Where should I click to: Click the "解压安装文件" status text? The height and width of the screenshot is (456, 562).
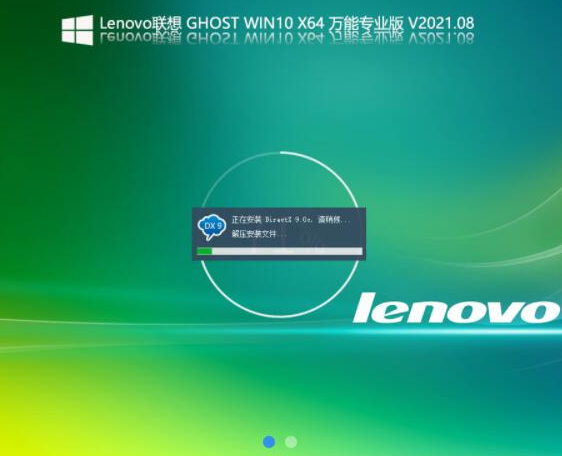pos(254,234)
